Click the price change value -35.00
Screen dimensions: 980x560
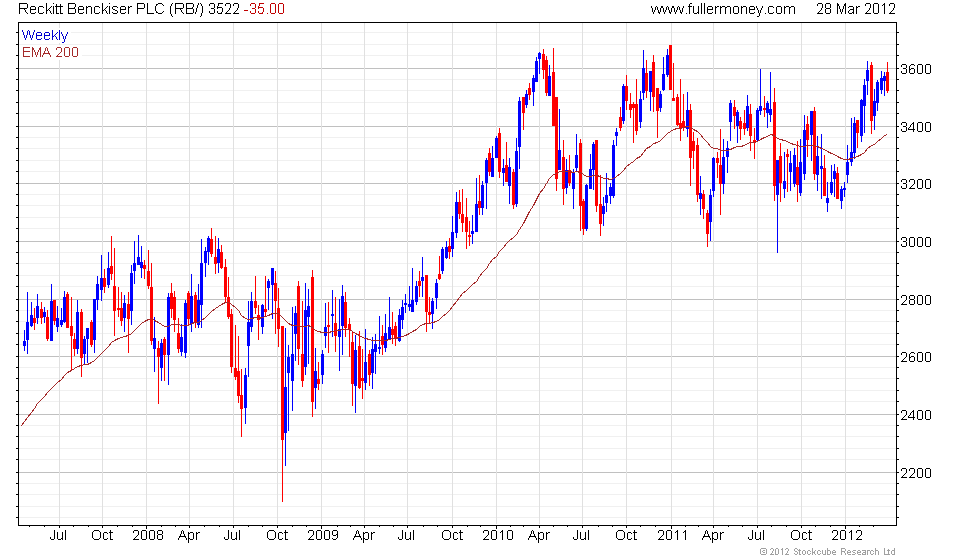point(264,9)
